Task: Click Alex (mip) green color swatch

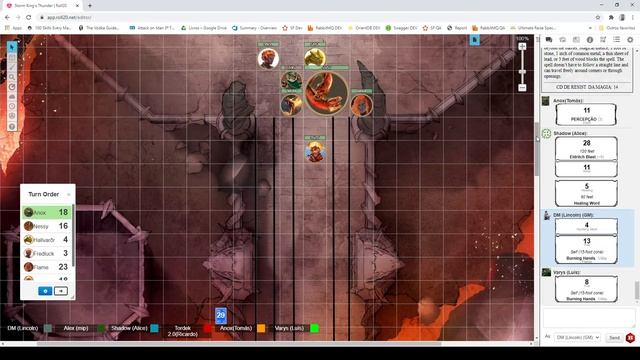Action: (x=101, y=328)
